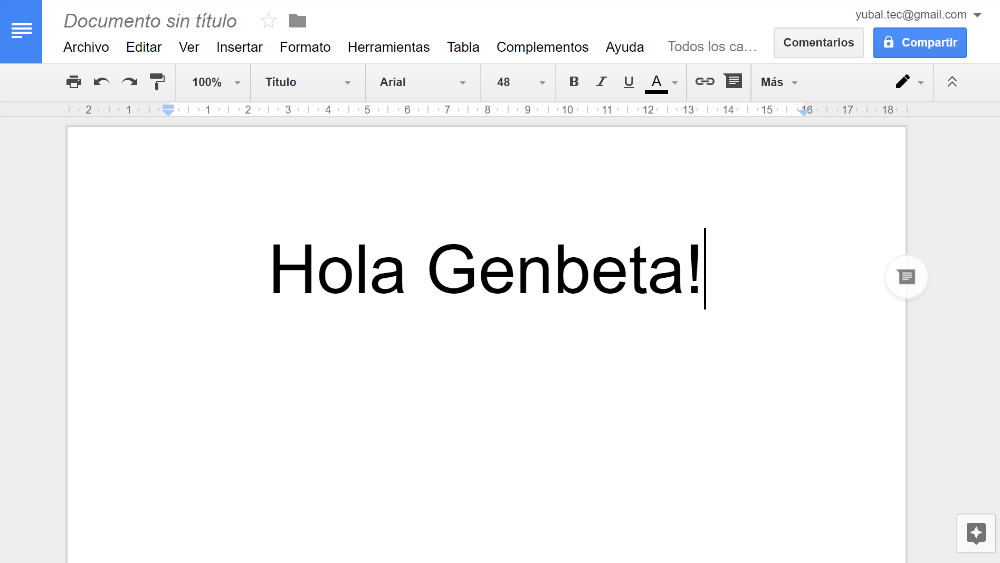Screen dimensions: 1000x563
Task: Open the Tabla menu
Action: pyautogui.click(x=463, y=47)
